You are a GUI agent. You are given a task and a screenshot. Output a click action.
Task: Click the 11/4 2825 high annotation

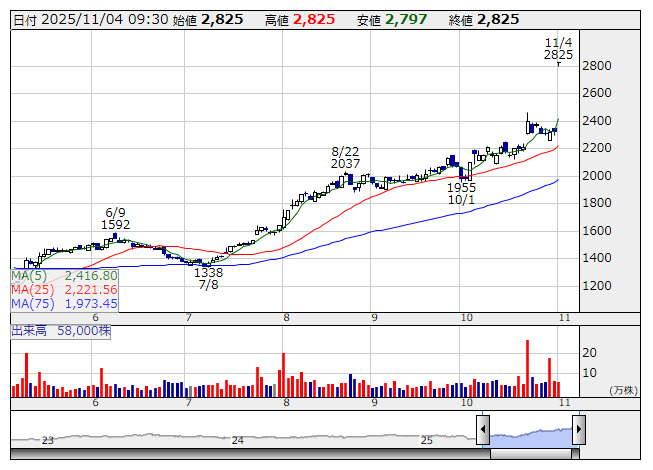(x=558, y=48)
